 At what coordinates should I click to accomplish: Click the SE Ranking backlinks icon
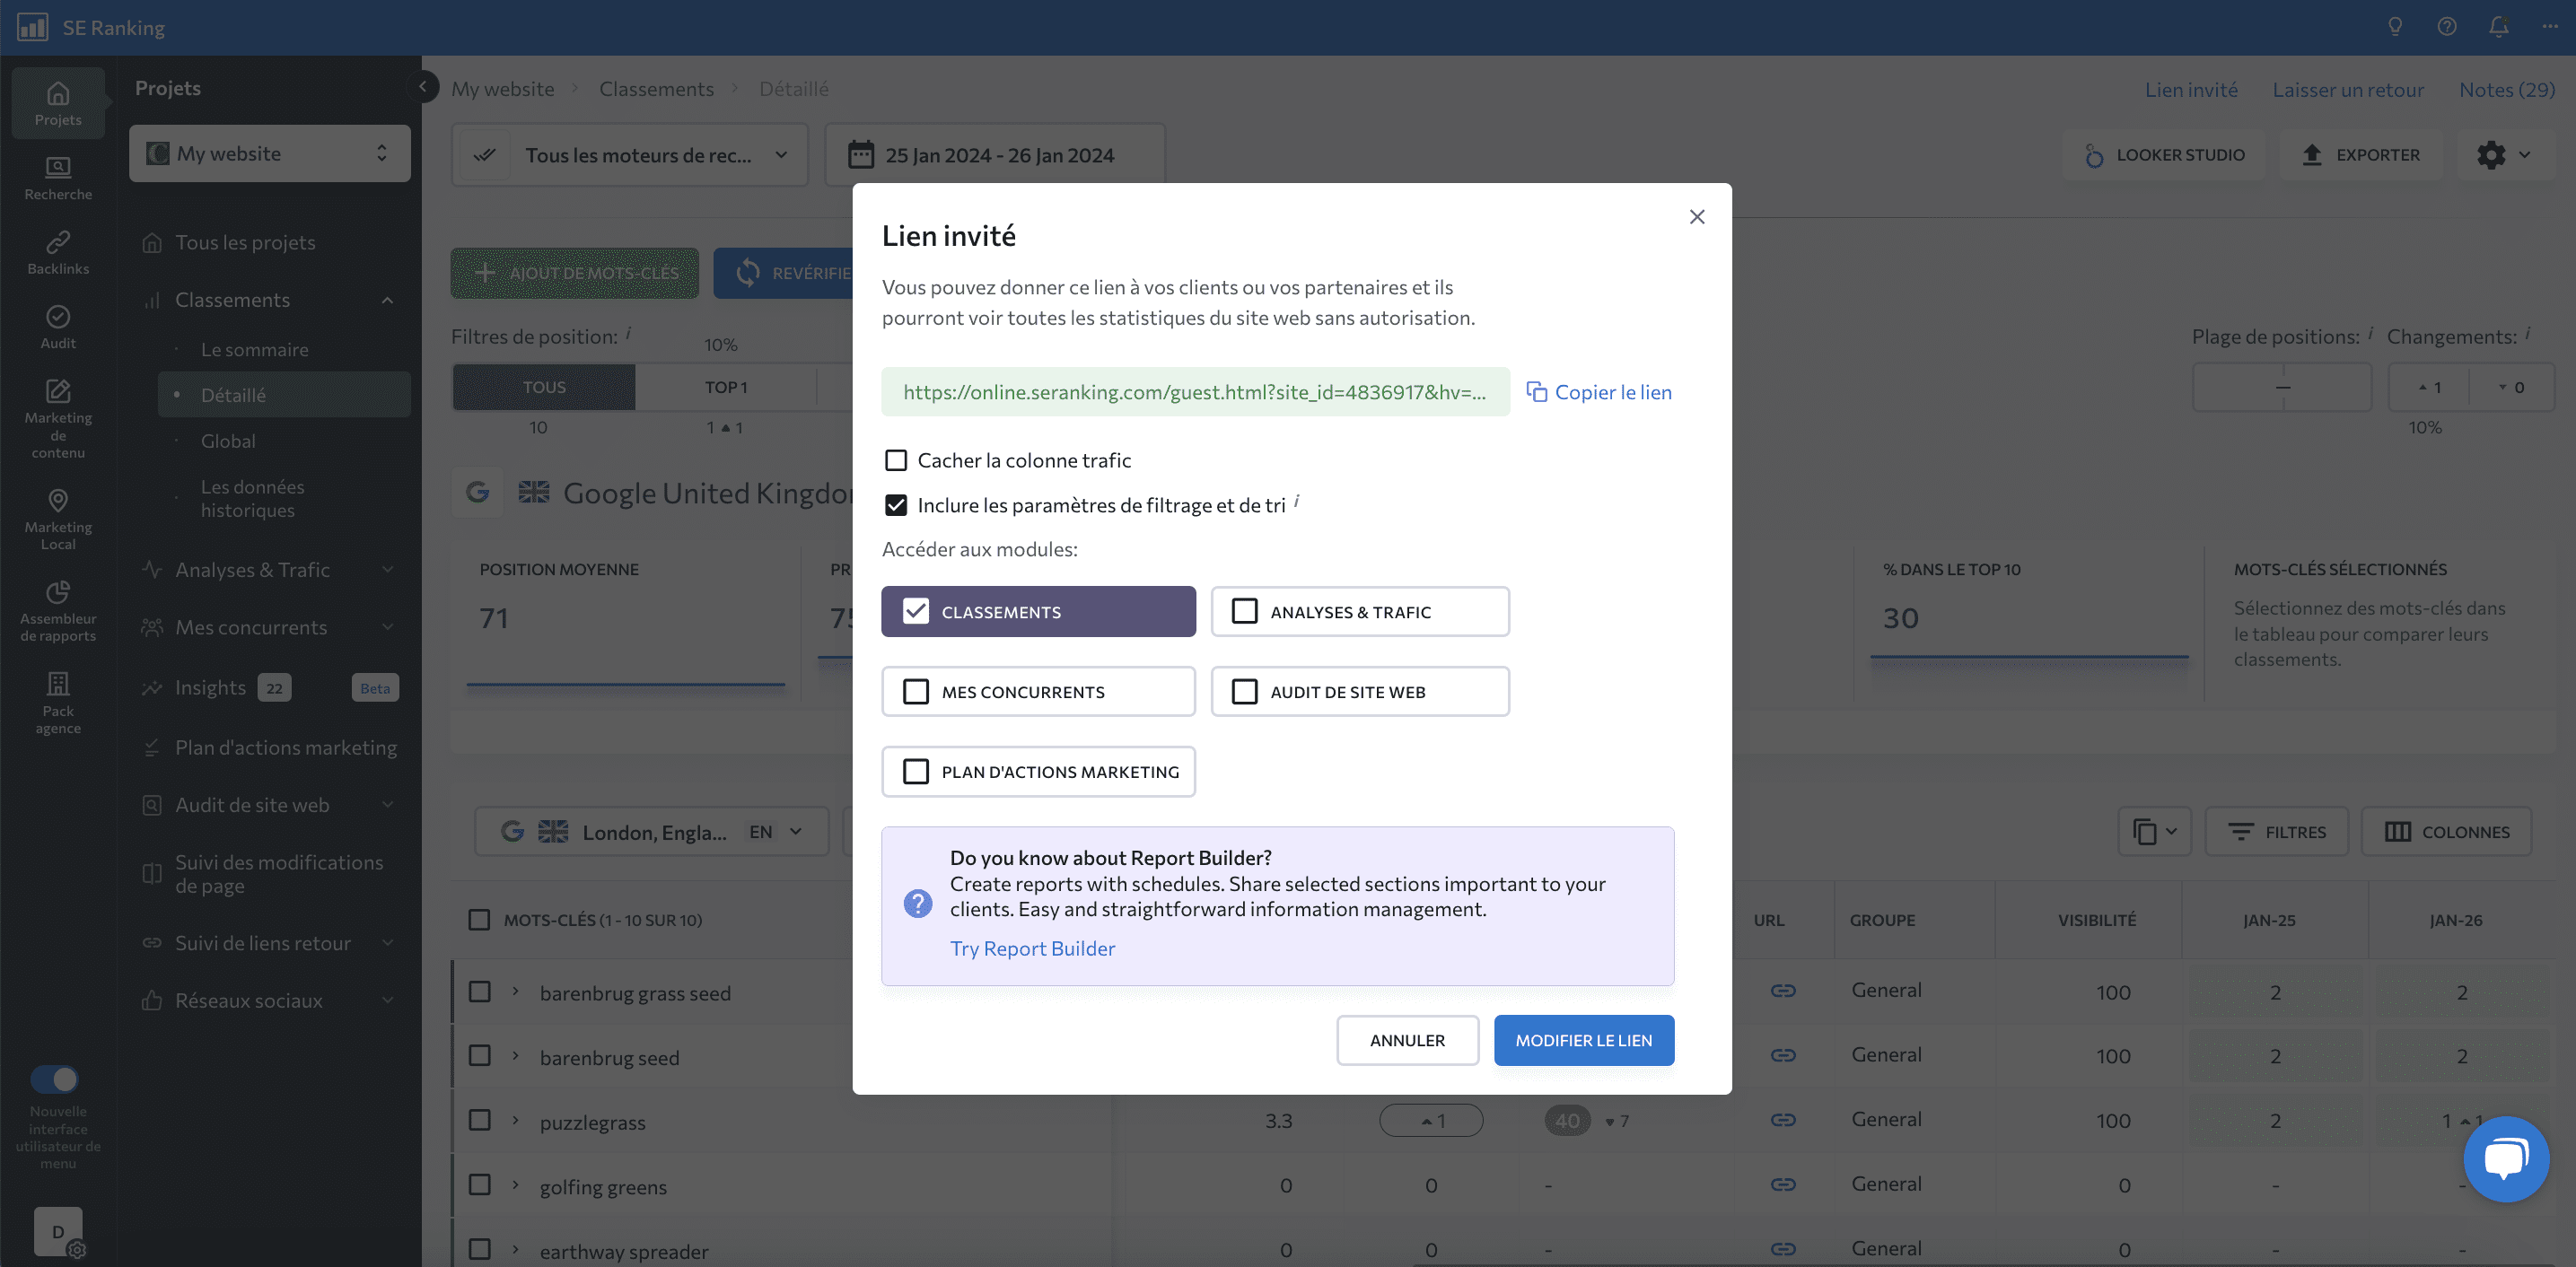[x=57, y=241]
